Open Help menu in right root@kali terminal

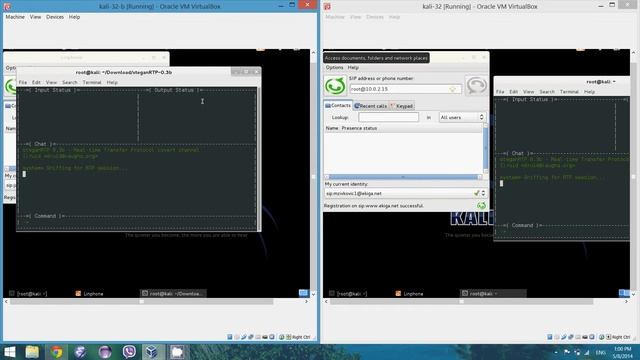coord(589,92)
